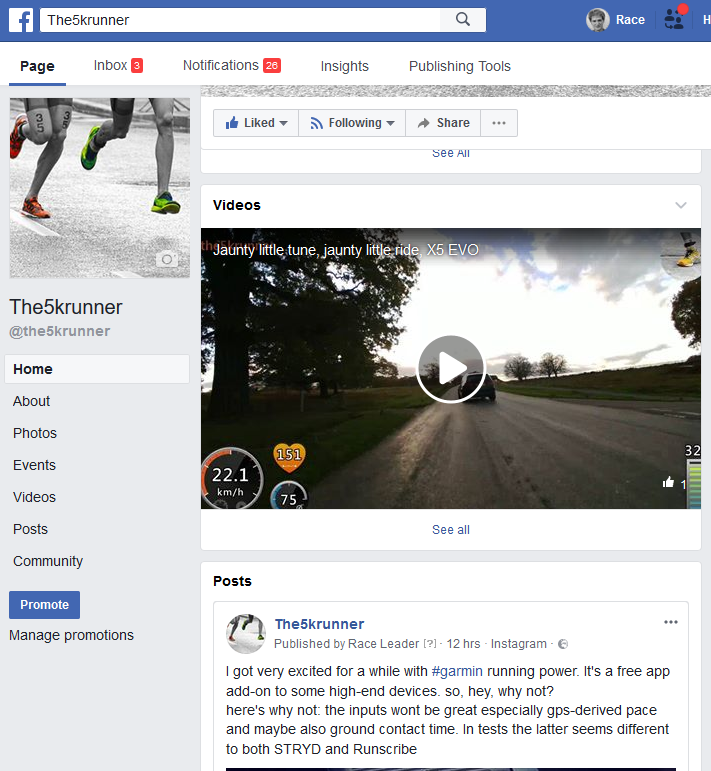Click See all under the Videos section

click(450, 530)
